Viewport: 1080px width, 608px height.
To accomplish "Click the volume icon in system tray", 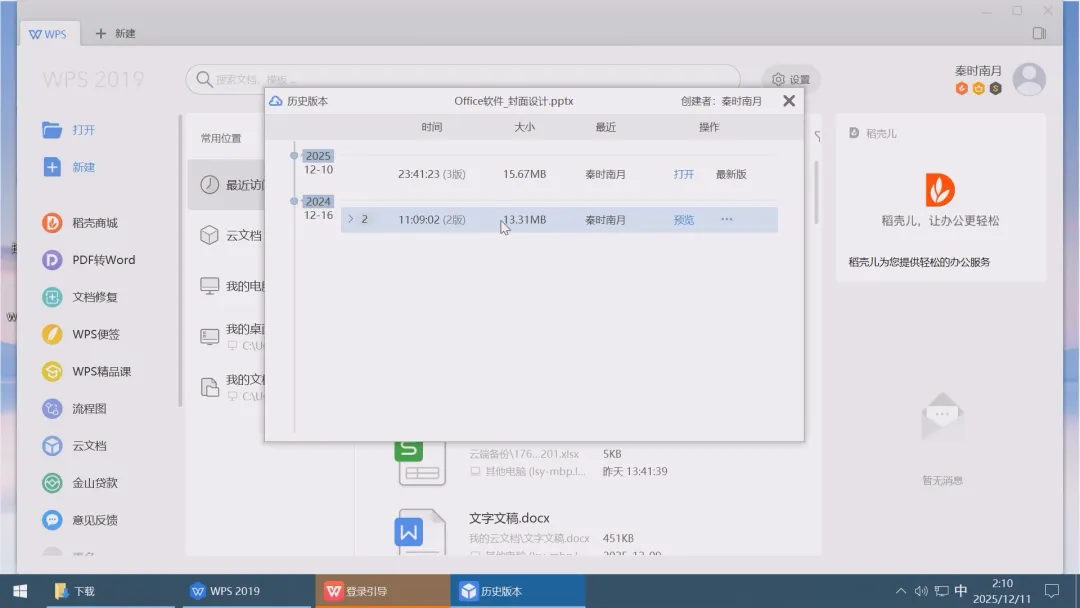I will pos(921,591).
